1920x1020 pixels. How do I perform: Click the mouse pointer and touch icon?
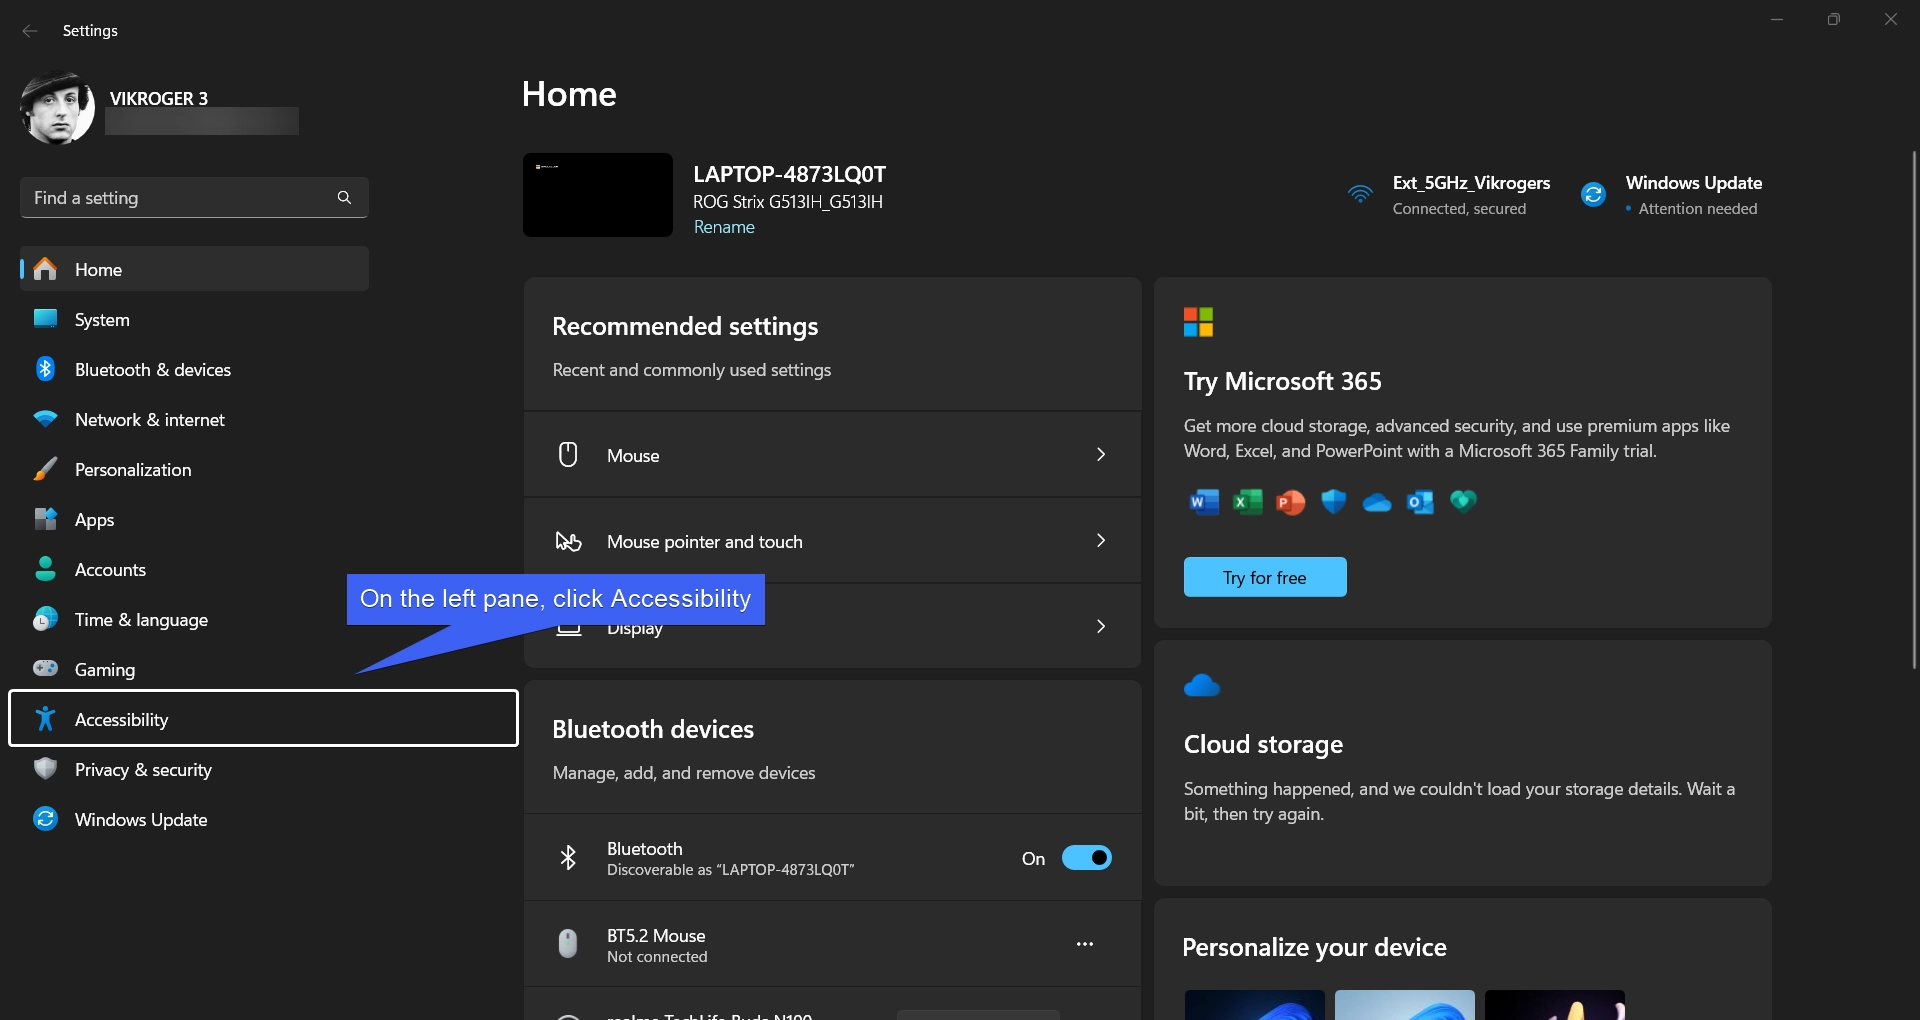[x=568, y=541]
